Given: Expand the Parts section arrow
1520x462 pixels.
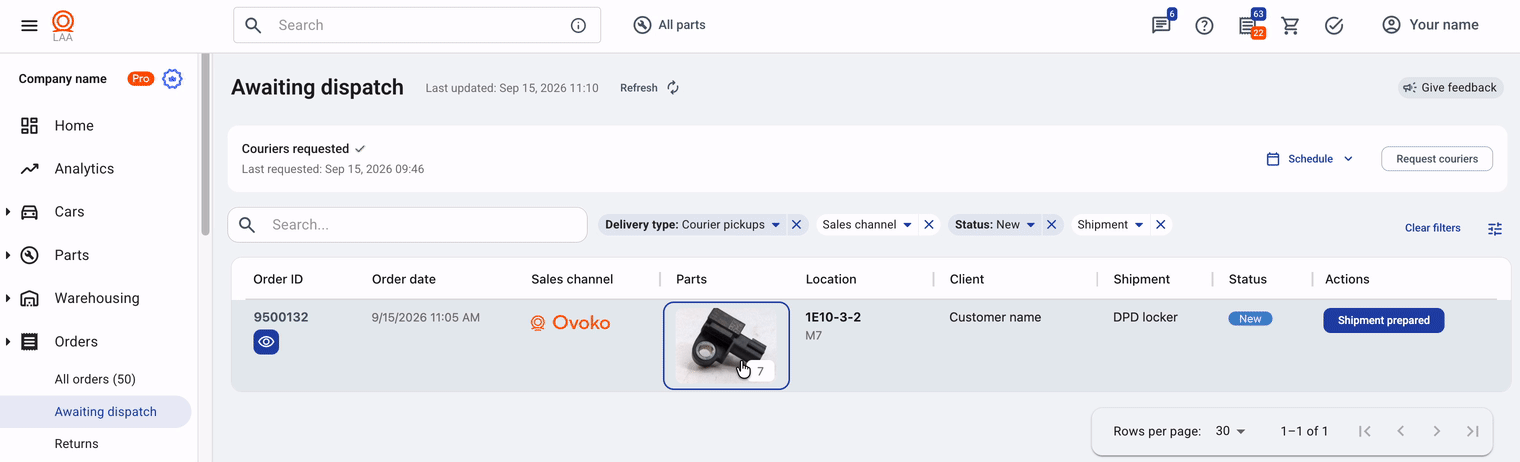Looking at the screenshot, I should click(x=8, y=255).
